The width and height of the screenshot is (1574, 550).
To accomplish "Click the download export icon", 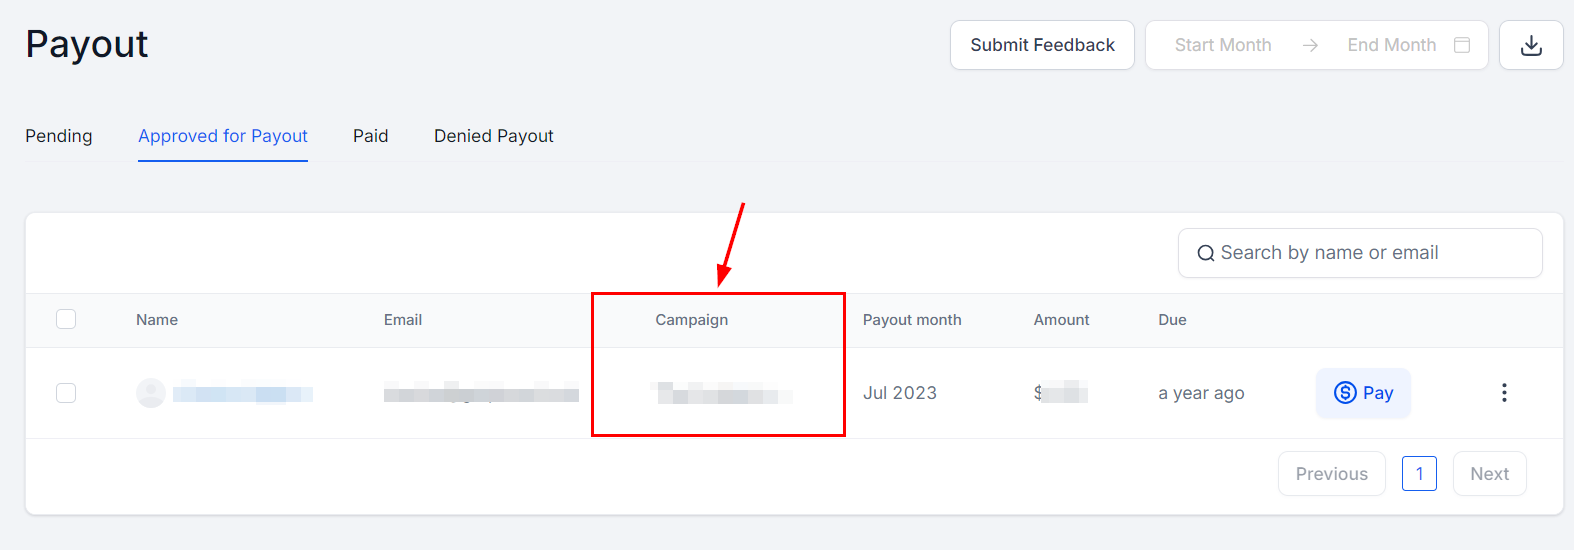I will coord(1531,45).
